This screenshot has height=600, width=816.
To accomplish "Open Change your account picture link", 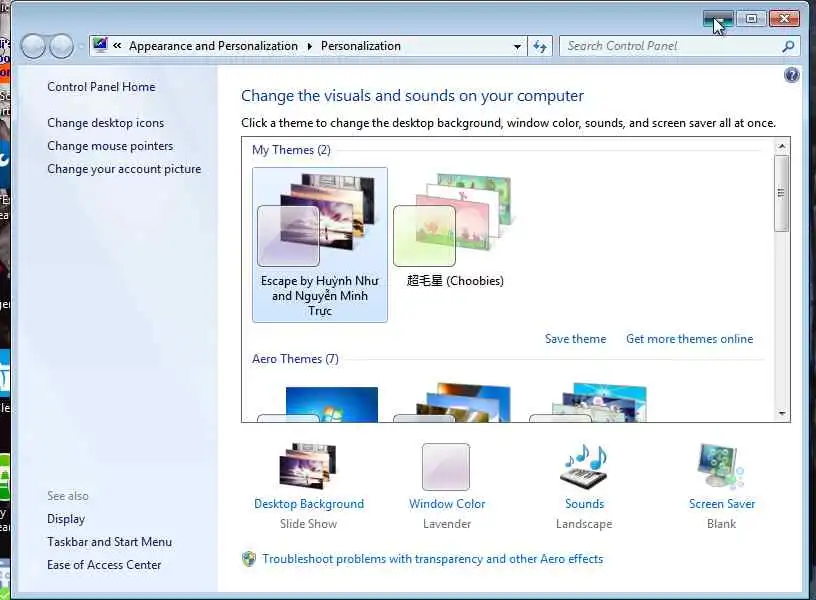I will click(124, 169).
